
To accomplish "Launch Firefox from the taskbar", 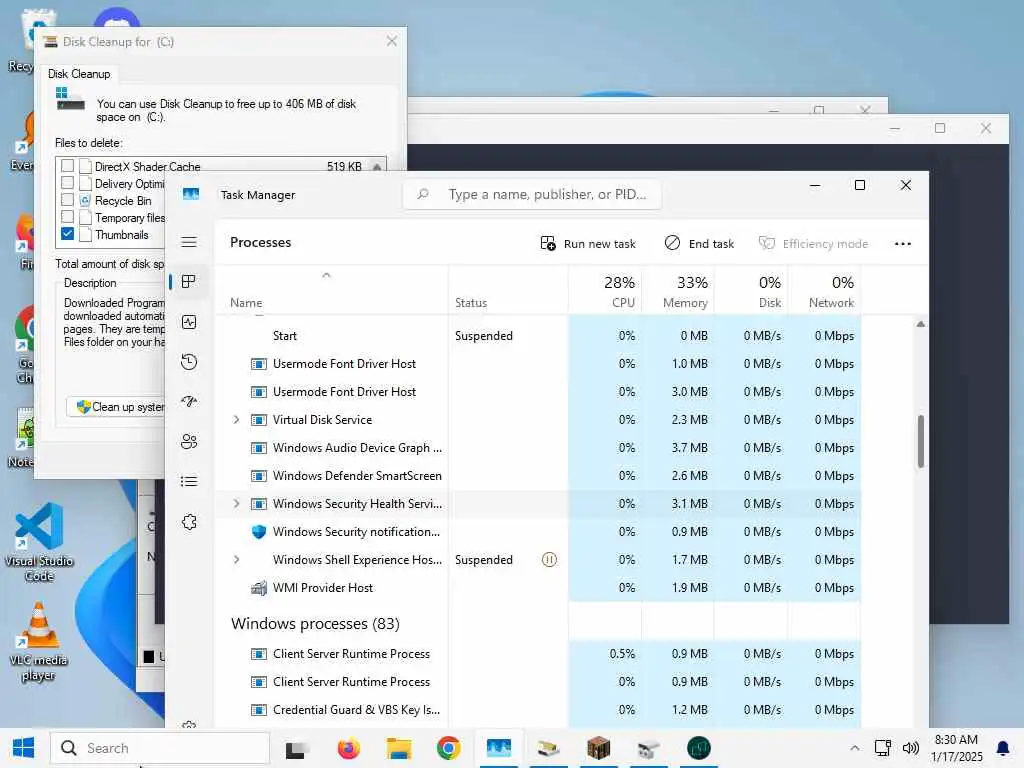I will (349, 748).
